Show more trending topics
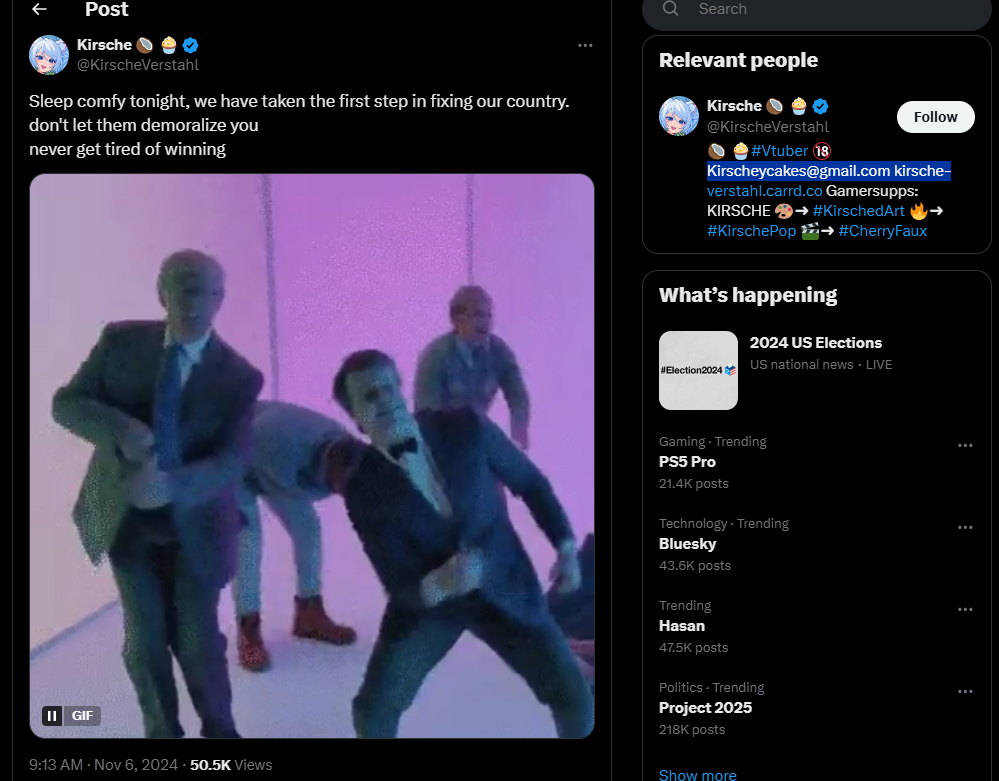The width and height of the screenshot is (999, 781). (x=697, y=774)
